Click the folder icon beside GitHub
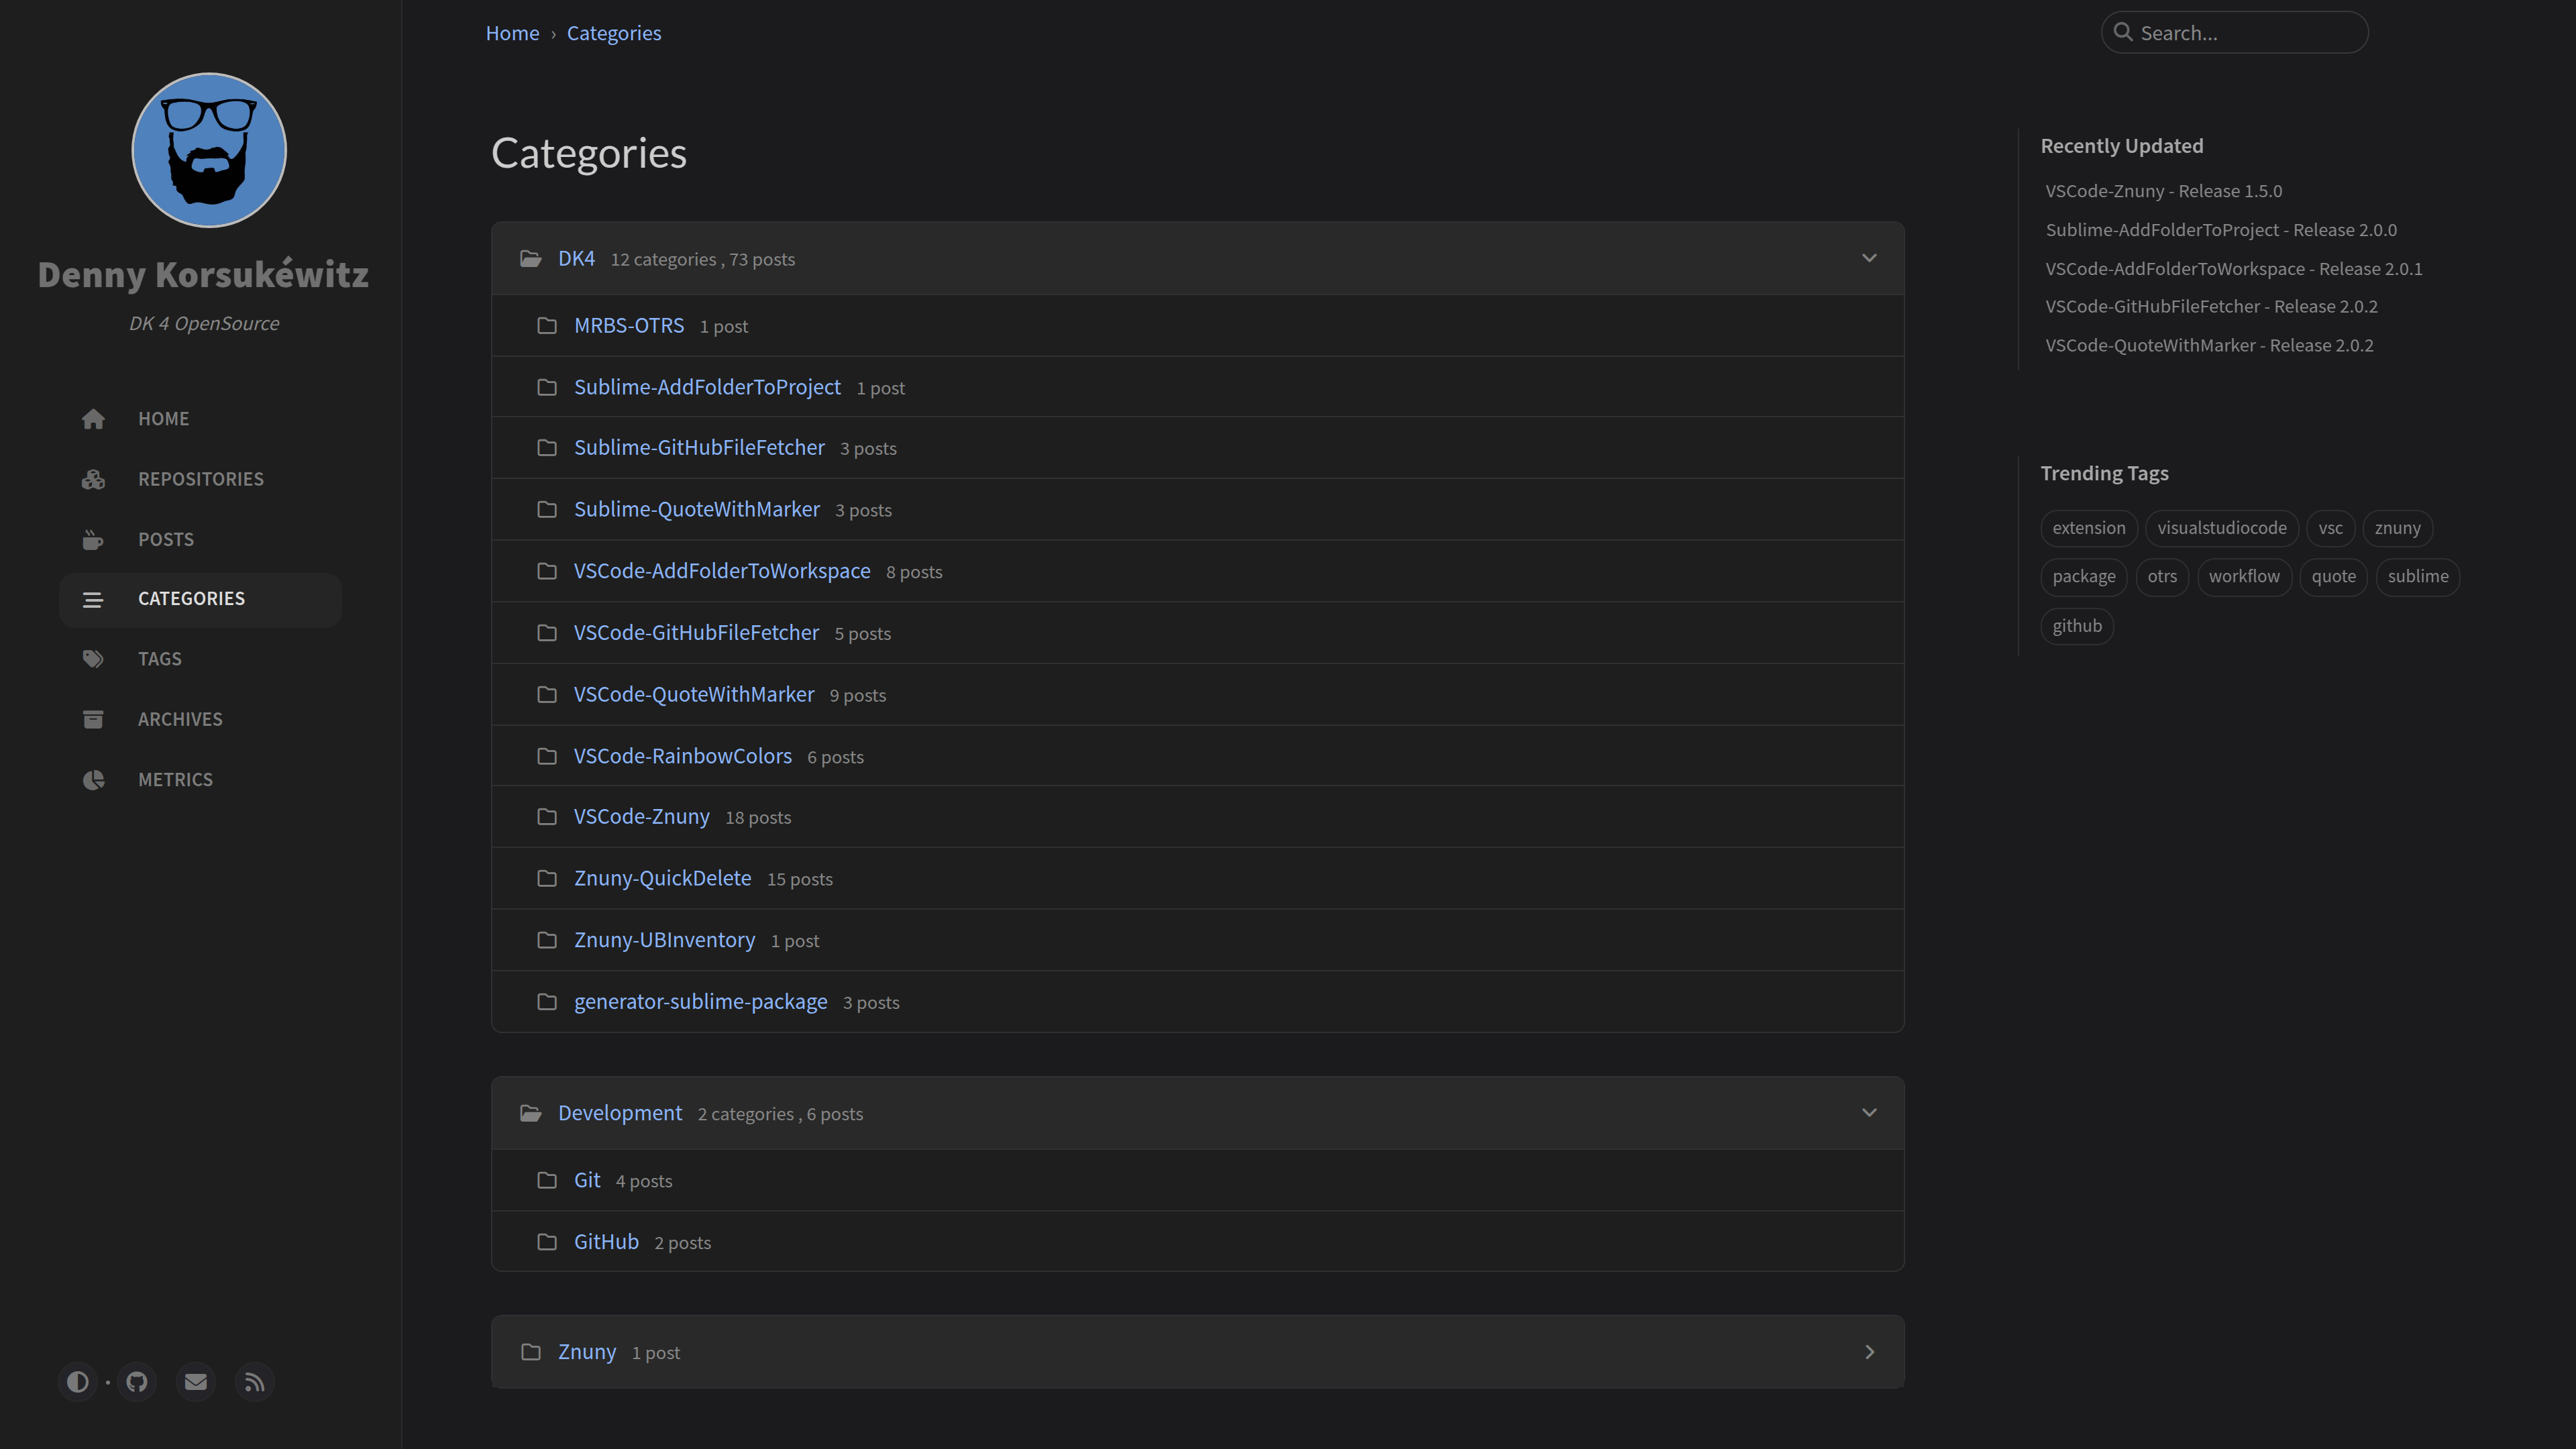The width and height of the screenshot is (2576, 1449). [x=547, y=1242]
